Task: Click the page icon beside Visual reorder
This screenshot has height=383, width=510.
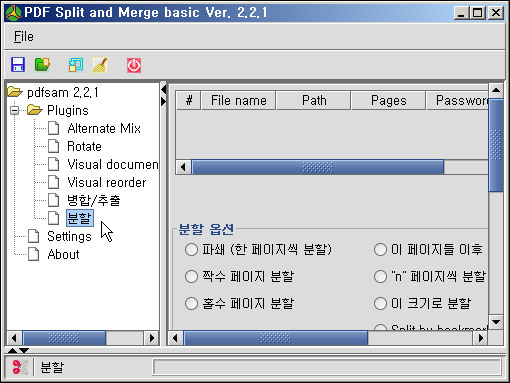Action: pos(53,182)
